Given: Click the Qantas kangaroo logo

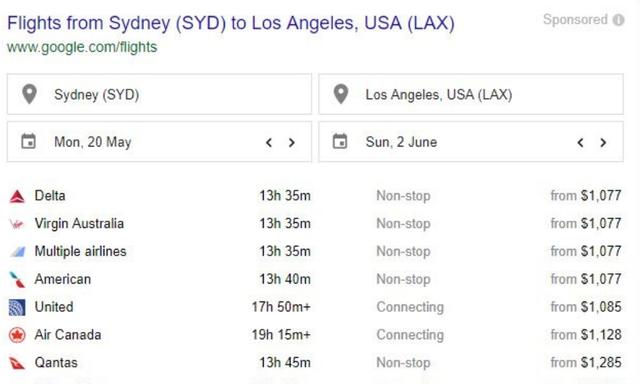Looking at the screenshot, I should (x=17, y=363).
